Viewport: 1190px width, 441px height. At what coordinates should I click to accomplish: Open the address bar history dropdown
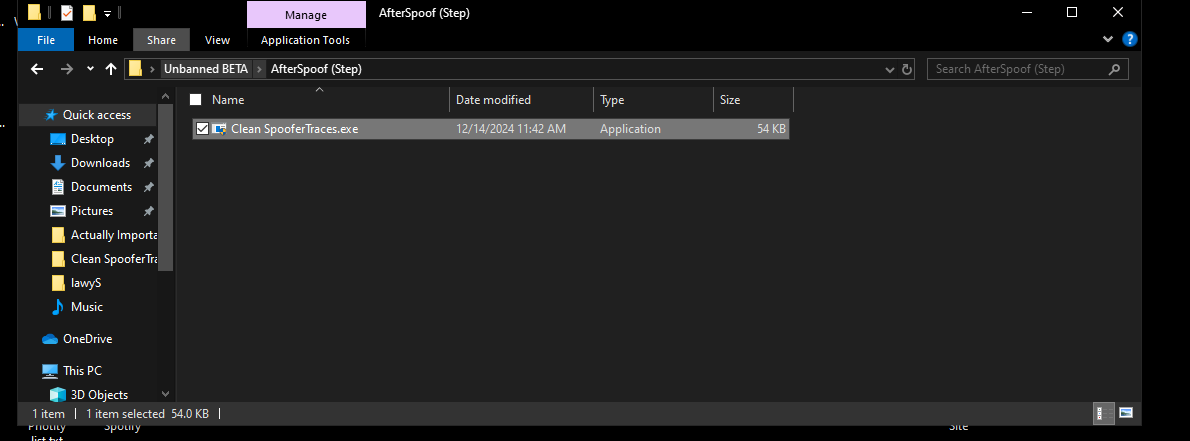click(891, 69)
